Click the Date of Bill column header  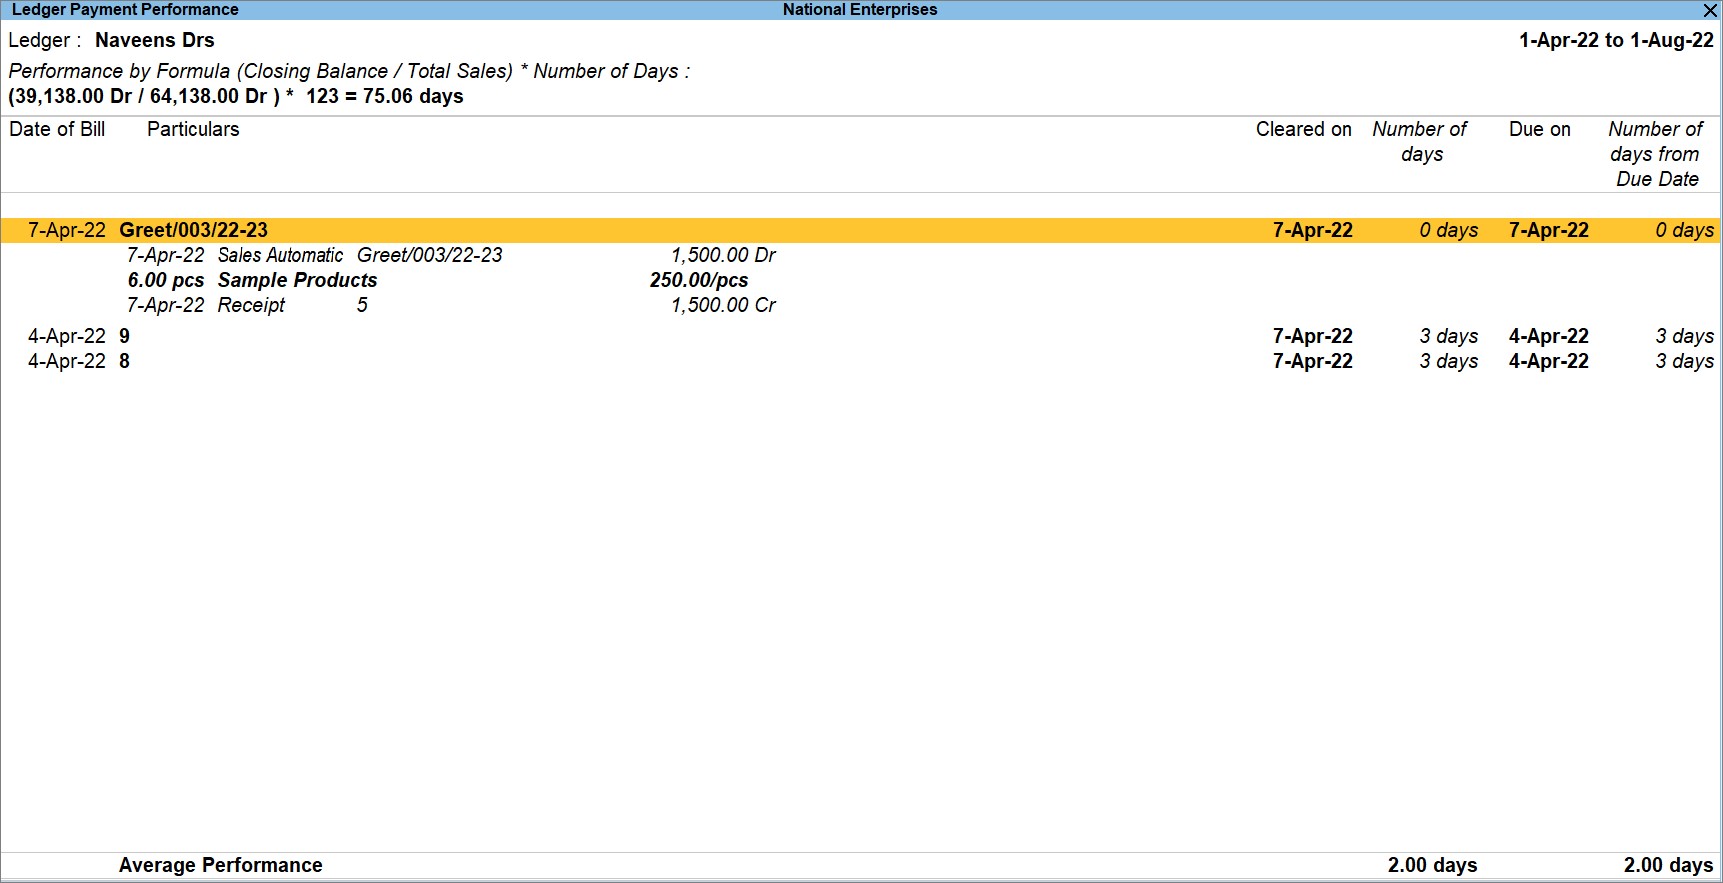pos(57,129)
